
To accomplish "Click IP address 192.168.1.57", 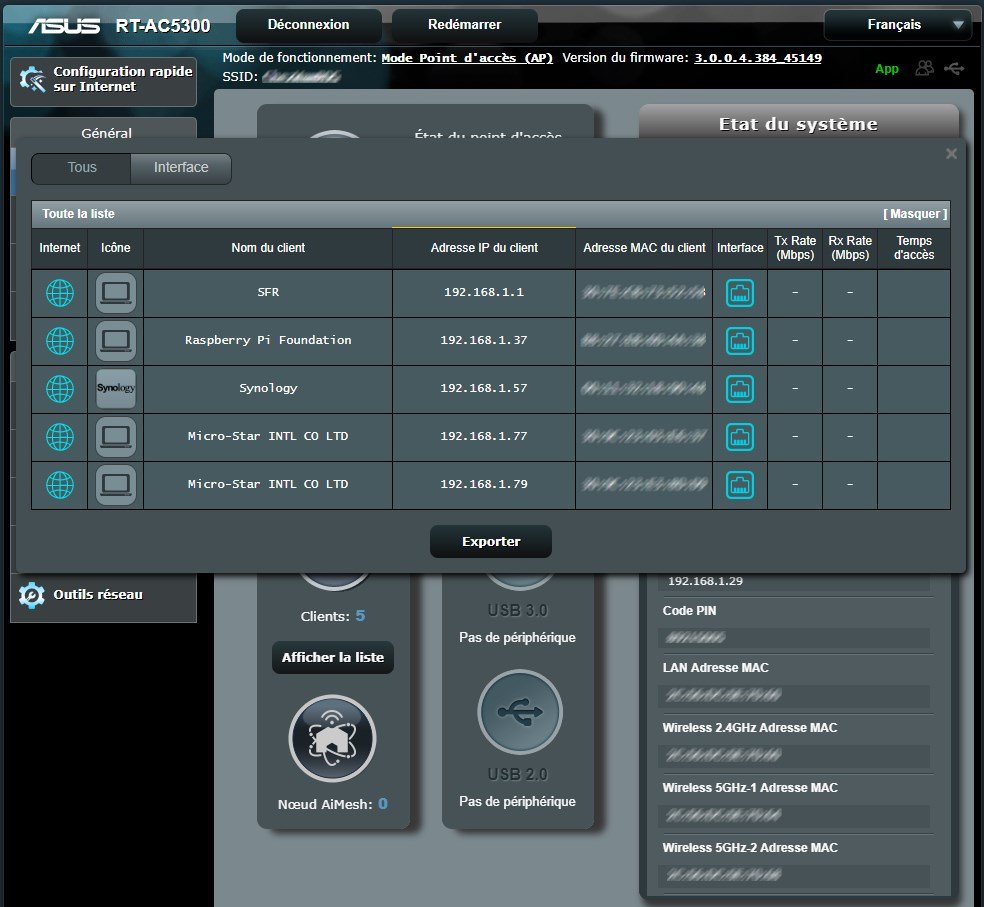I will (484, 388).
